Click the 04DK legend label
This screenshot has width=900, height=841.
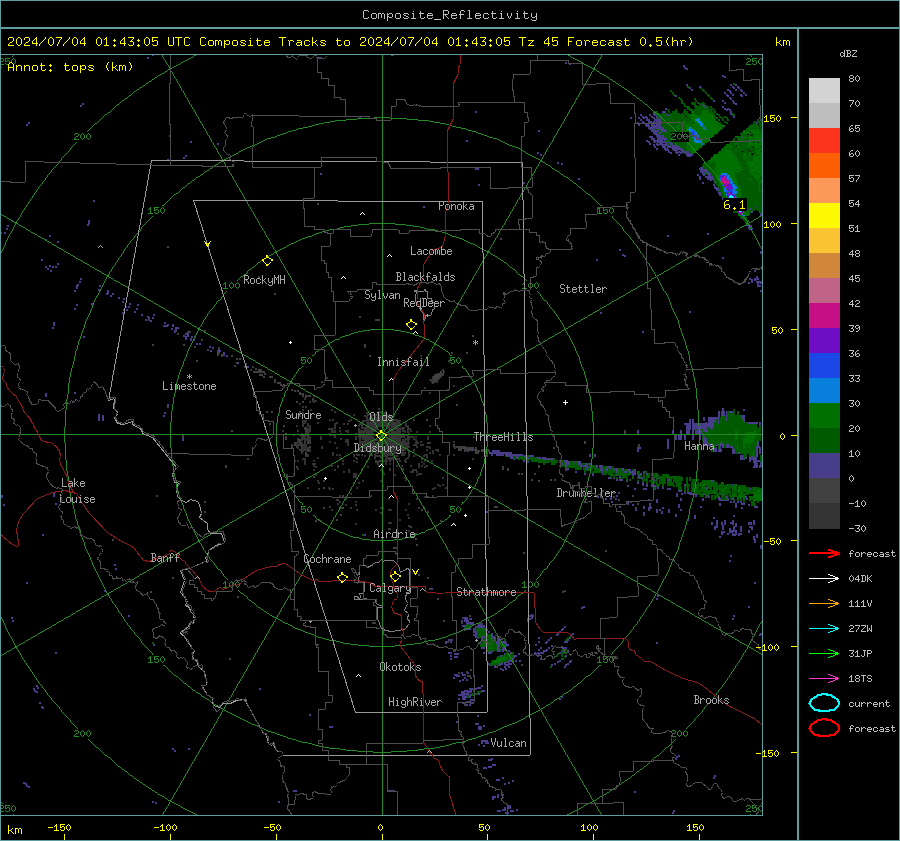coord(860,579)
